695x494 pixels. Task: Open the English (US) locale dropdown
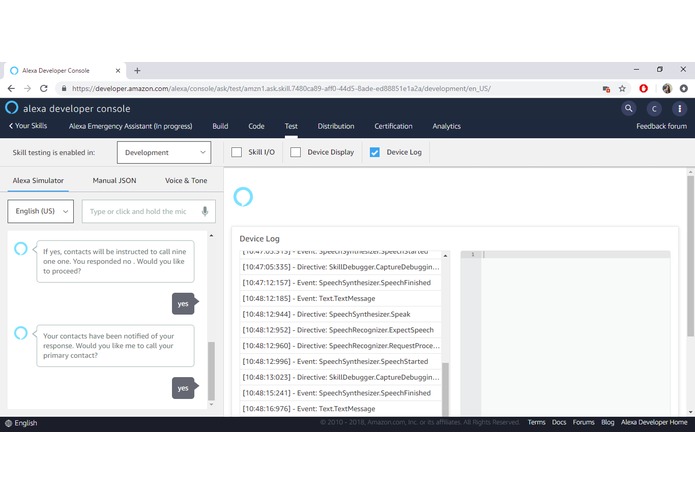(40, 211)
